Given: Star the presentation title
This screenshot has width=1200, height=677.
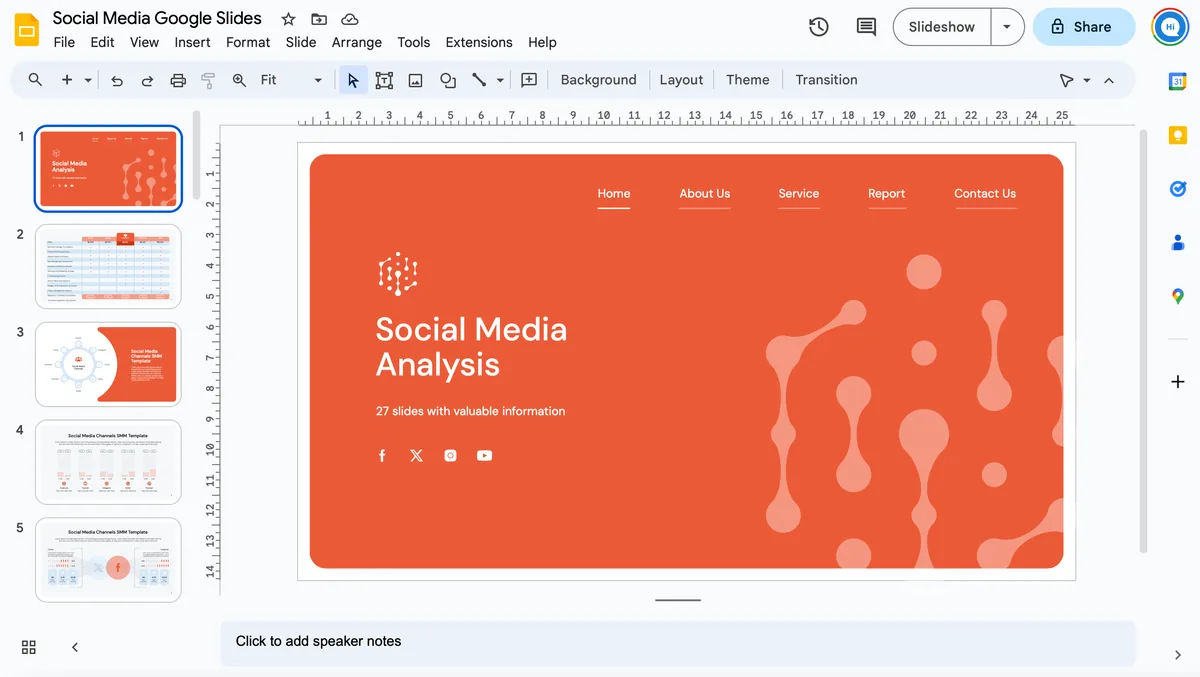Looking at the screenshot, I should point(288,19).
